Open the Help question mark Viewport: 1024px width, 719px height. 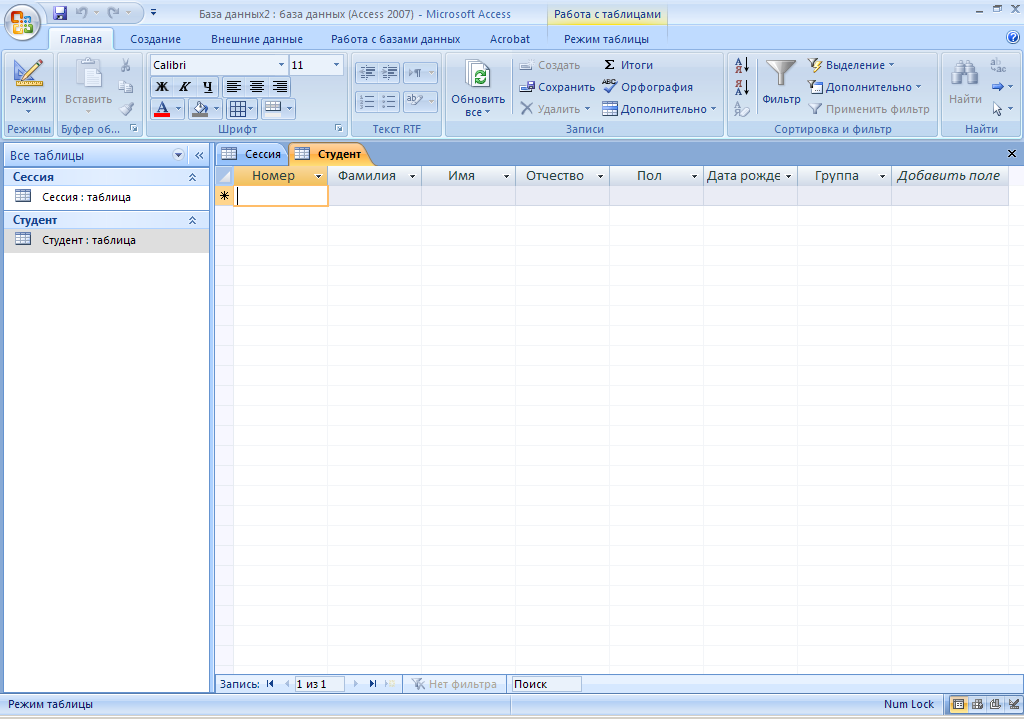coord(1013,37)
